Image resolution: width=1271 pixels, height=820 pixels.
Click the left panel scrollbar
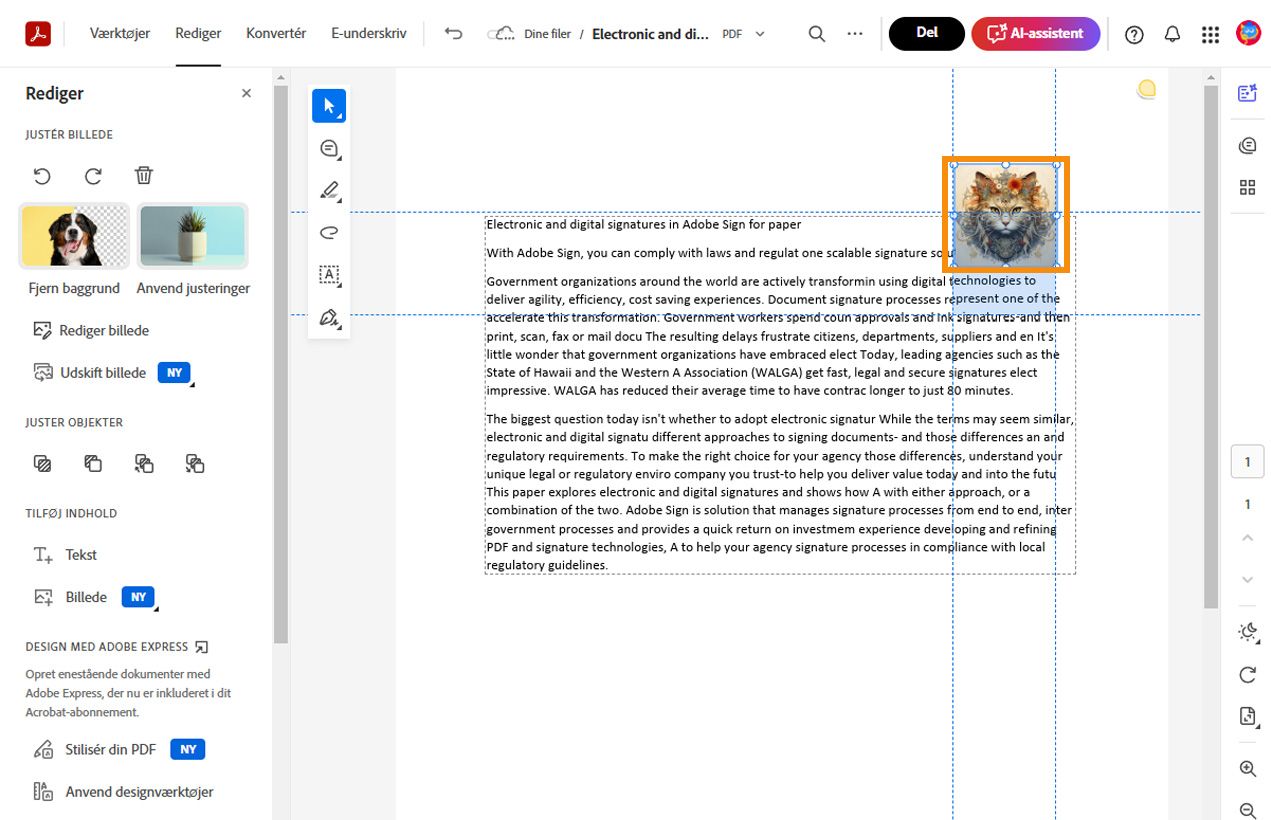[281, 363]
